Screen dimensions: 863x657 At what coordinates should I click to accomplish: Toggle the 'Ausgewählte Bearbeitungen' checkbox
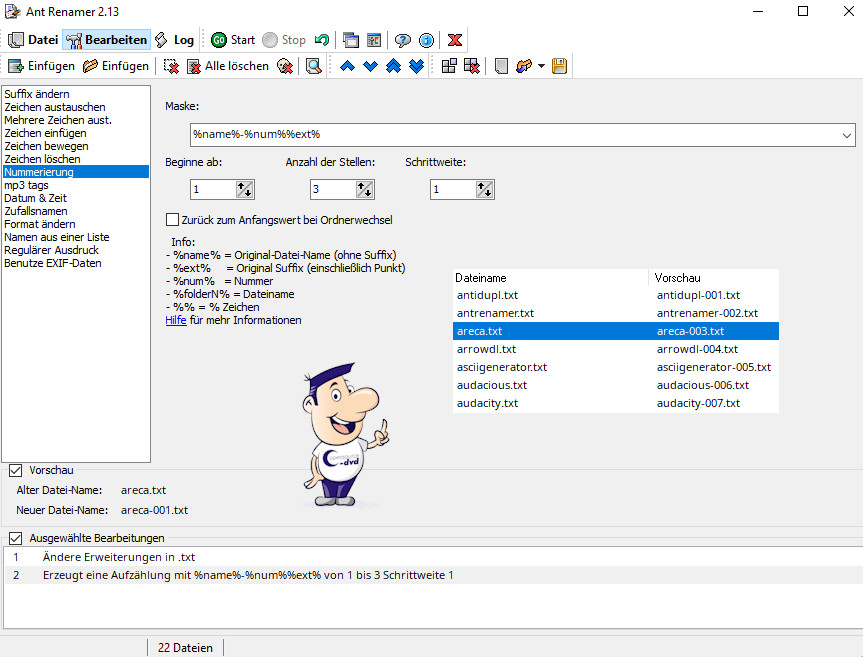pyautogui.click(x=16, y=538)
